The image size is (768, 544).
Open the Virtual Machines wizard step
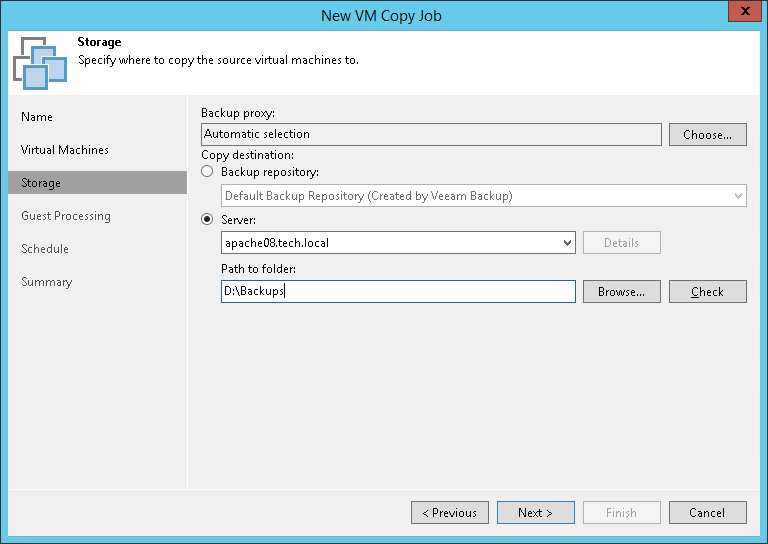pyautogui.click(x=65, y=150)
